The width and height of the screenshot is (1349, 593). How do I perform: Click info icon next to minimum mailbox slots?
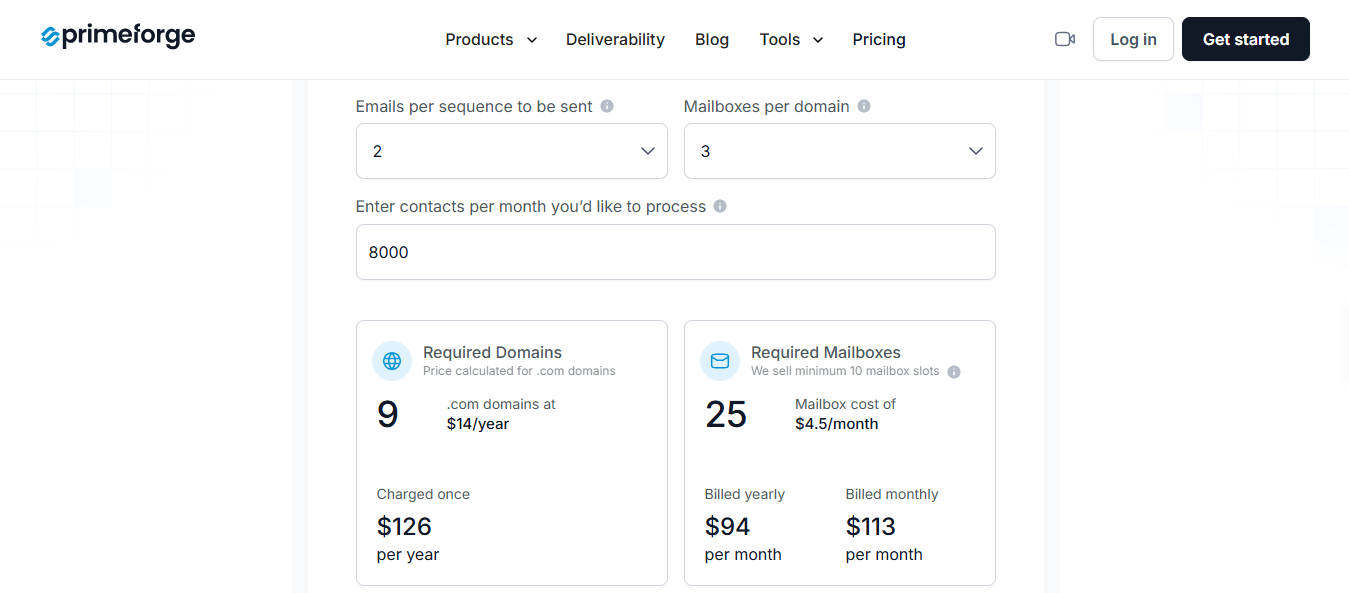pos(954,372)
